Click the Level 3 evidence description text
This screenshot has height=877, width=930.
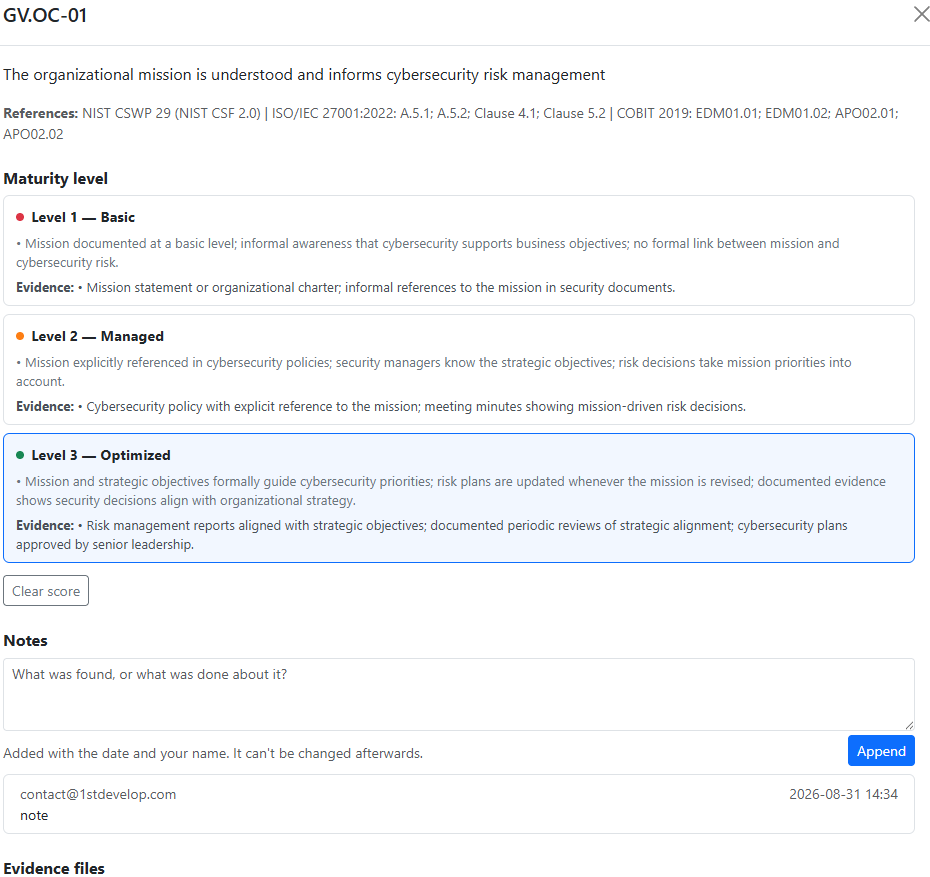pyautogui.click(x=432, y=535)
